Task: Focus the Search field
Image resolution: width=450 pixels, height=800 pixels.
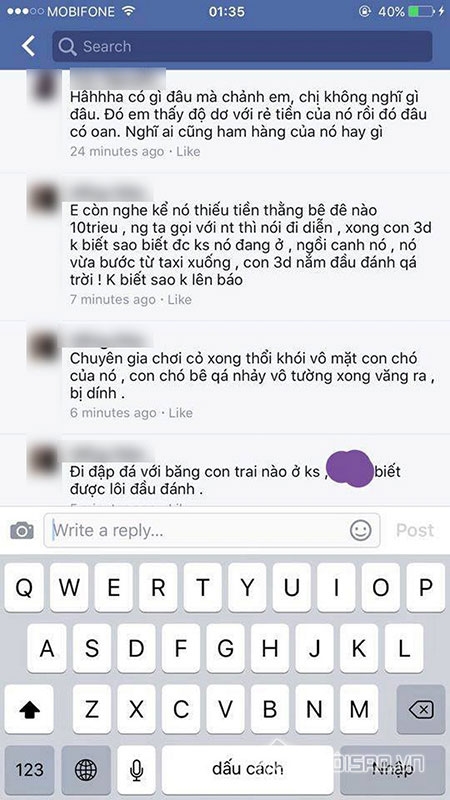Action: [242, 46]
